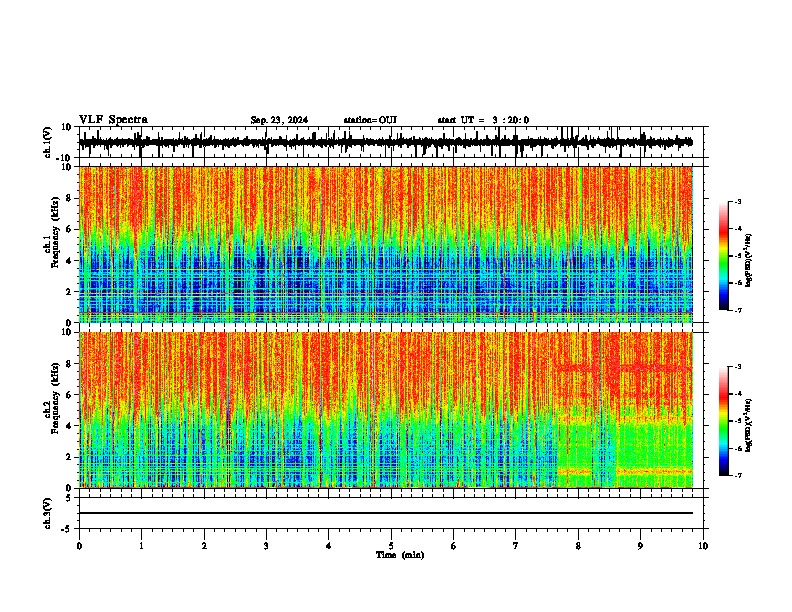Click the "-7" value on ch.1 colorbar
Image resolution: width=792 pixels, height=612 pixels.
click(737, 310)
